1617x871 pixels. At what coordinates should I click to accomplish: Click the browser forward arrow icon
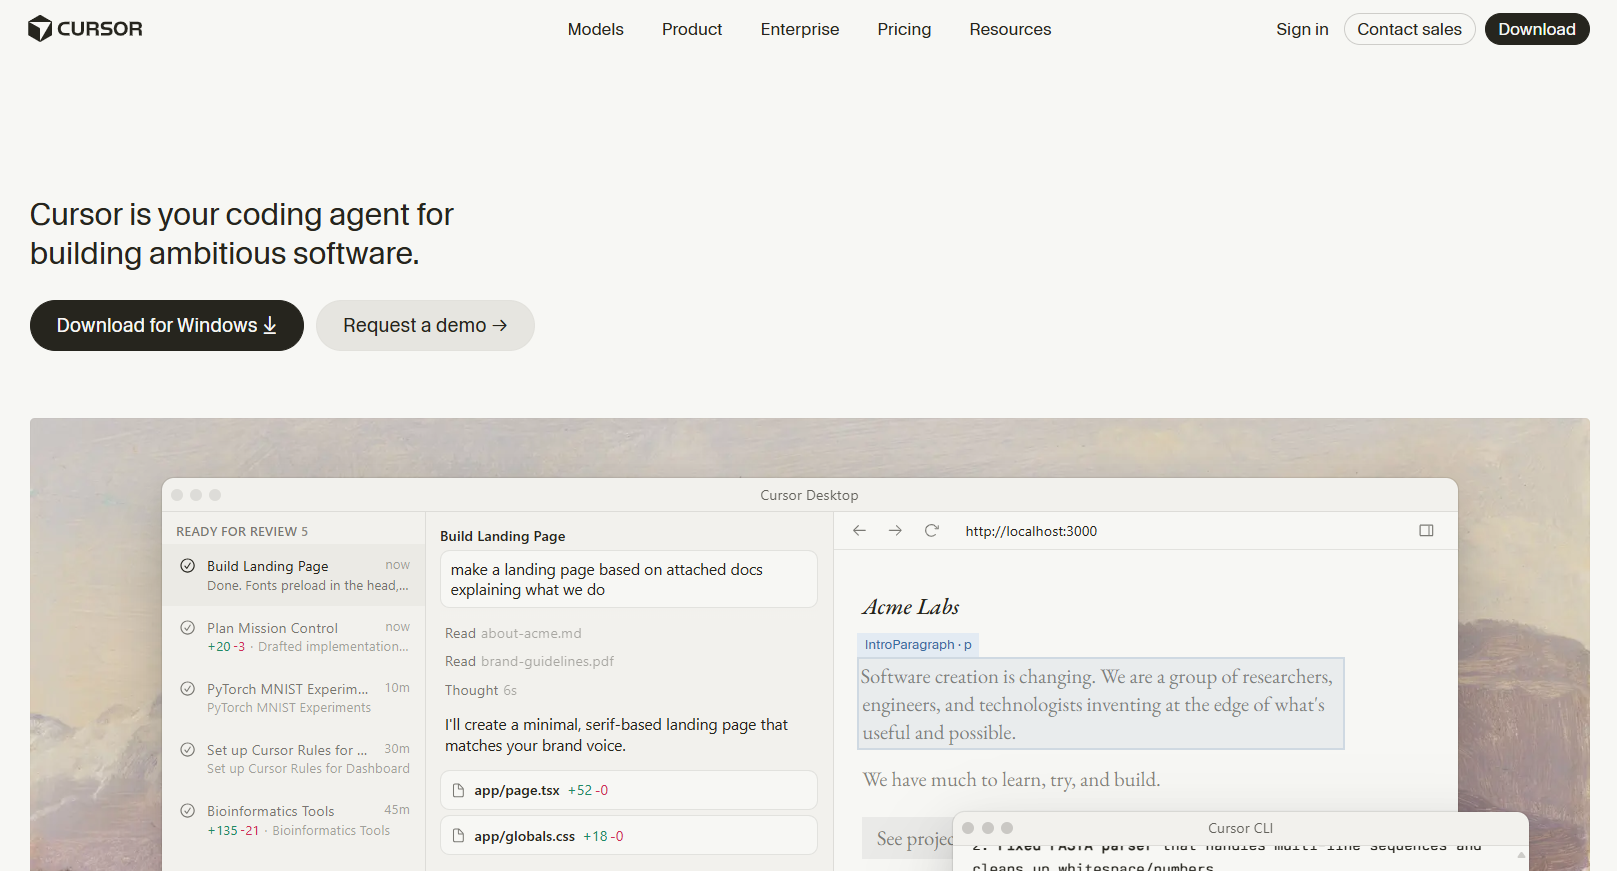click(x=895, y=531)
